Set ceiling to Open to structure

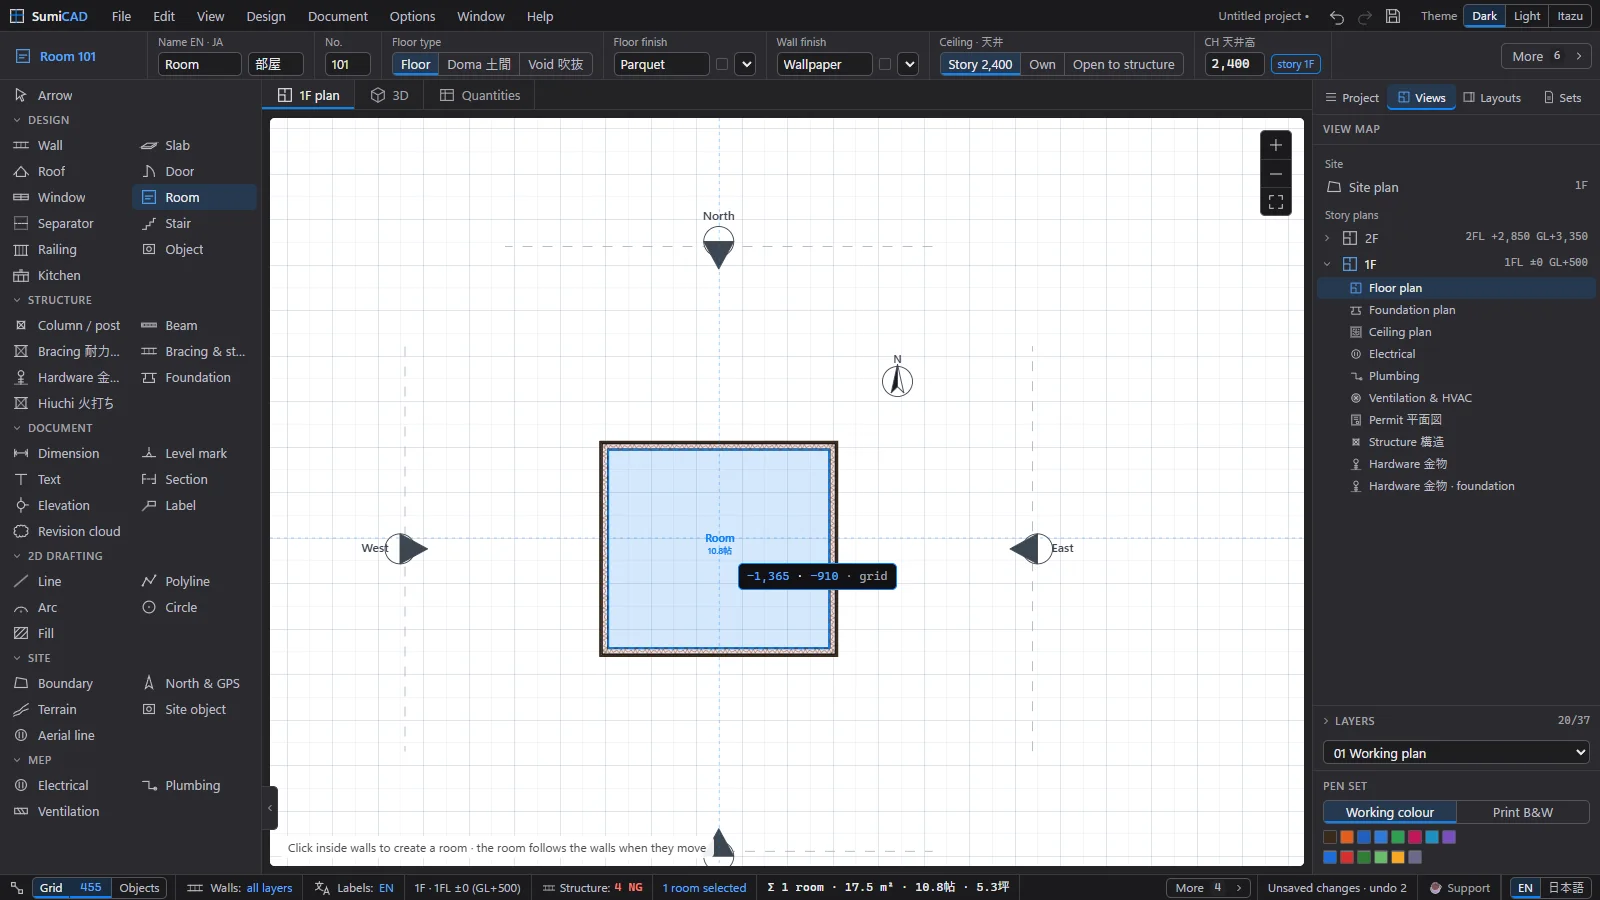[1124, 65]
